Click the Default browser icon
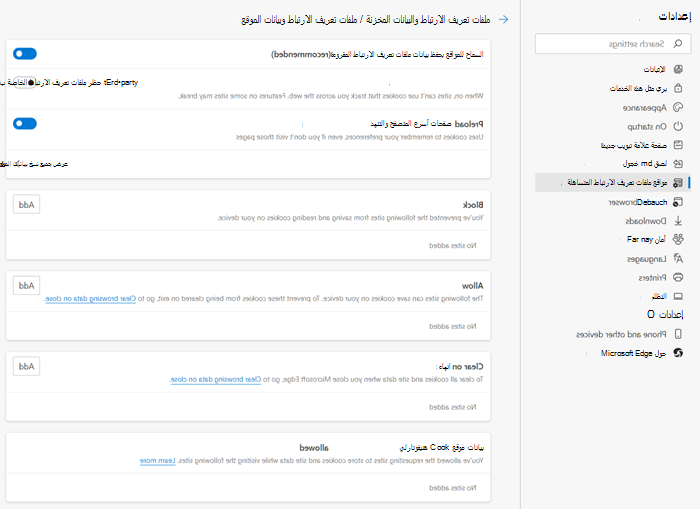The width and height of the screenshot is (700, 509). (x=678, y=202)
